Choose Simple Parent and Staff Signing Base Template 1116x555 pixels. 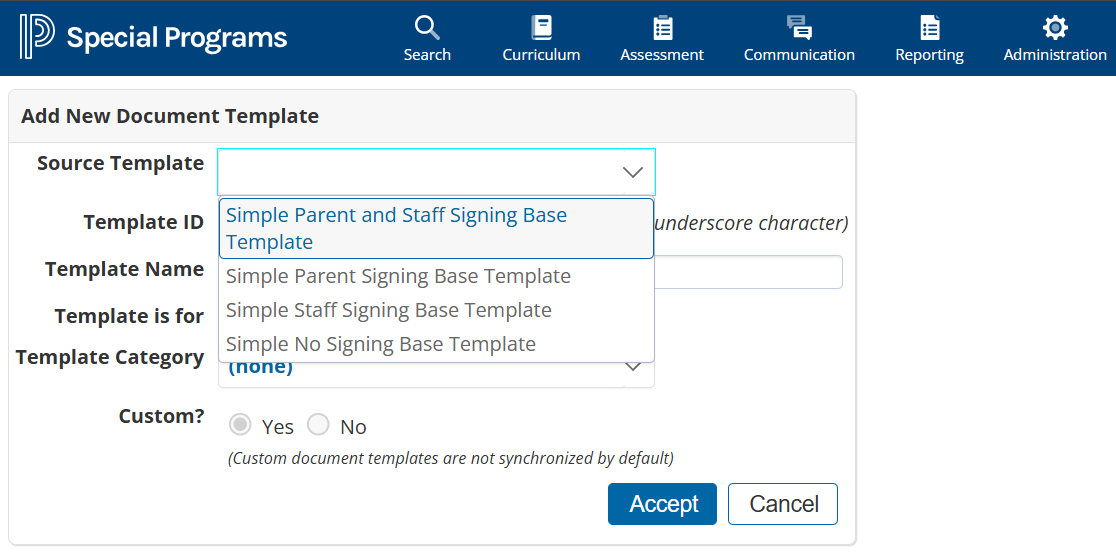click(x=396, y=228)
